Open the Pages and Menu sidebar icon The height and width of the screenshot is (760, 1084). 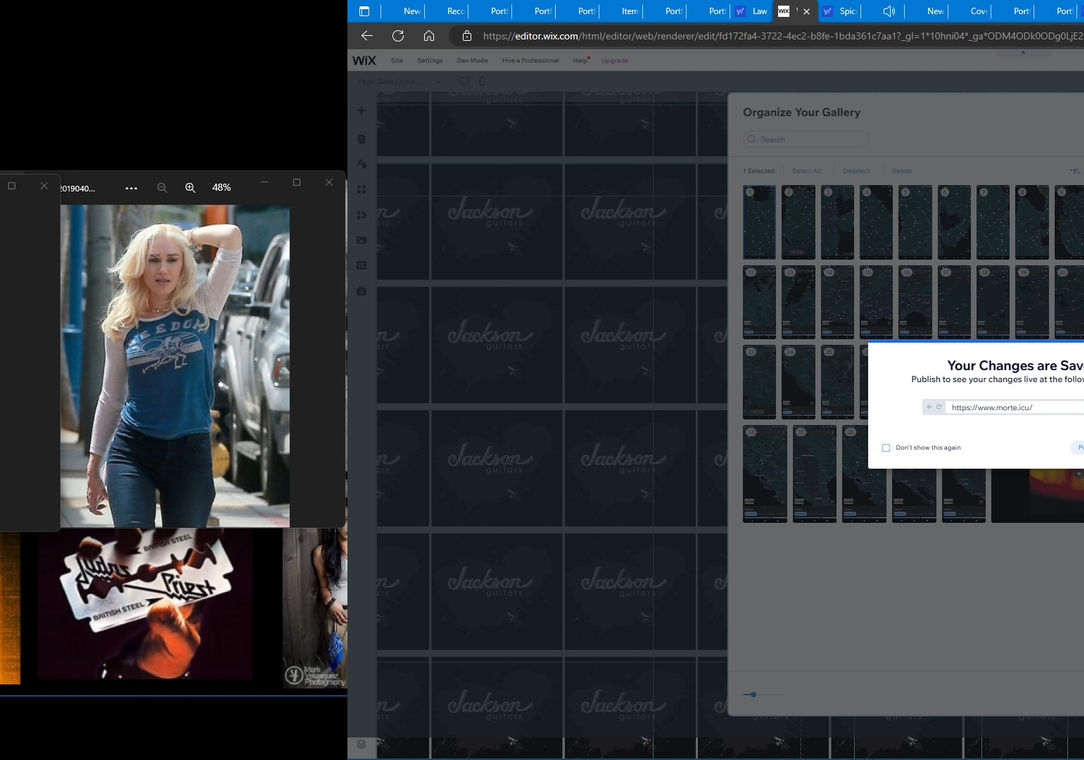(x=362, y=139)
